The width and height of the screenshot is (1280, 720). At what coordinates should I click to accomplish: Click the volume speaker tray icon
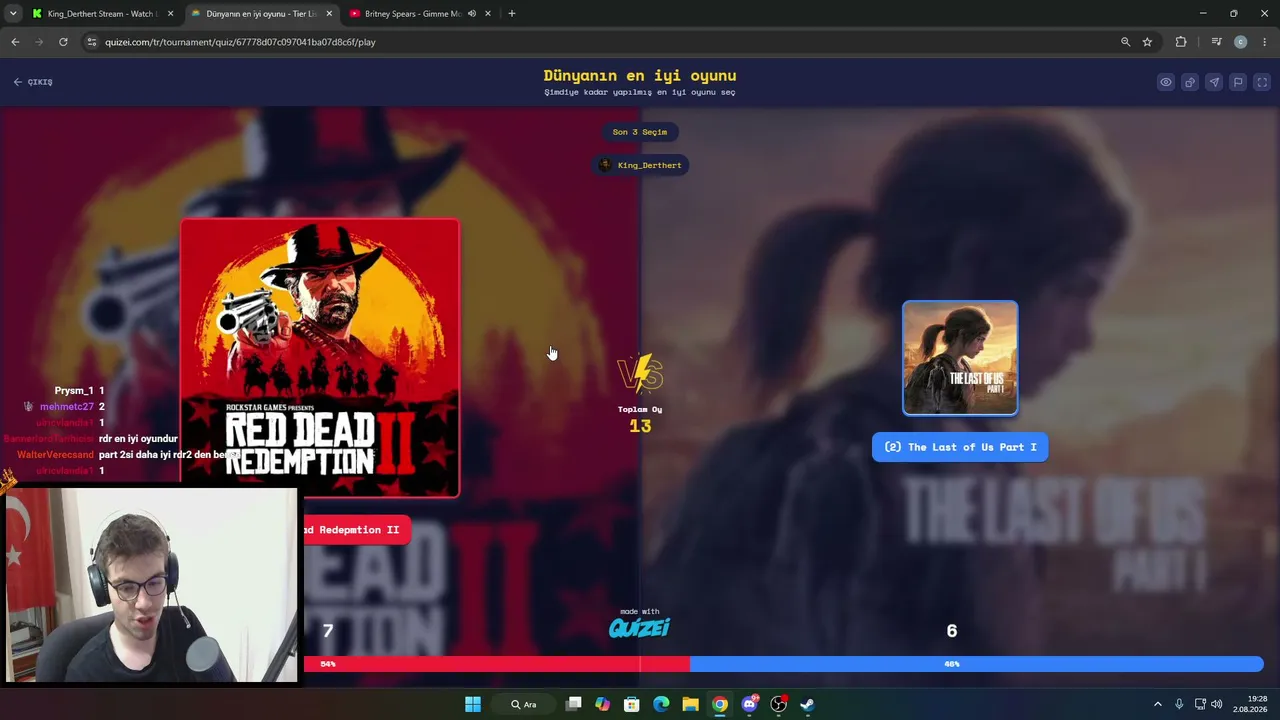(1217, 704)
